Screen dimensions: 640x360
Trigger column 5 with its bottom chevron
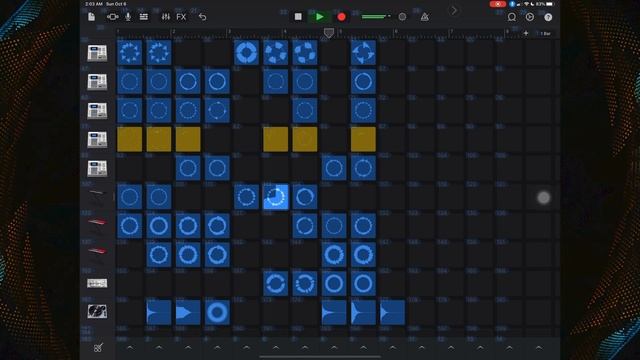[x=247, y=348]
